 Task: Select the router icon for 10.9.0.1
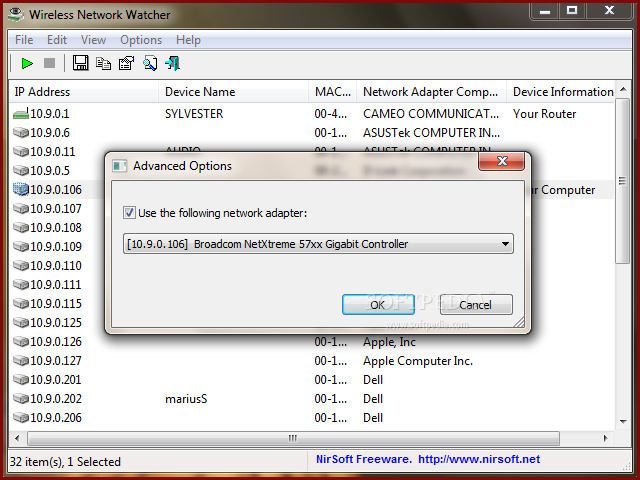(x=20, y=114)
